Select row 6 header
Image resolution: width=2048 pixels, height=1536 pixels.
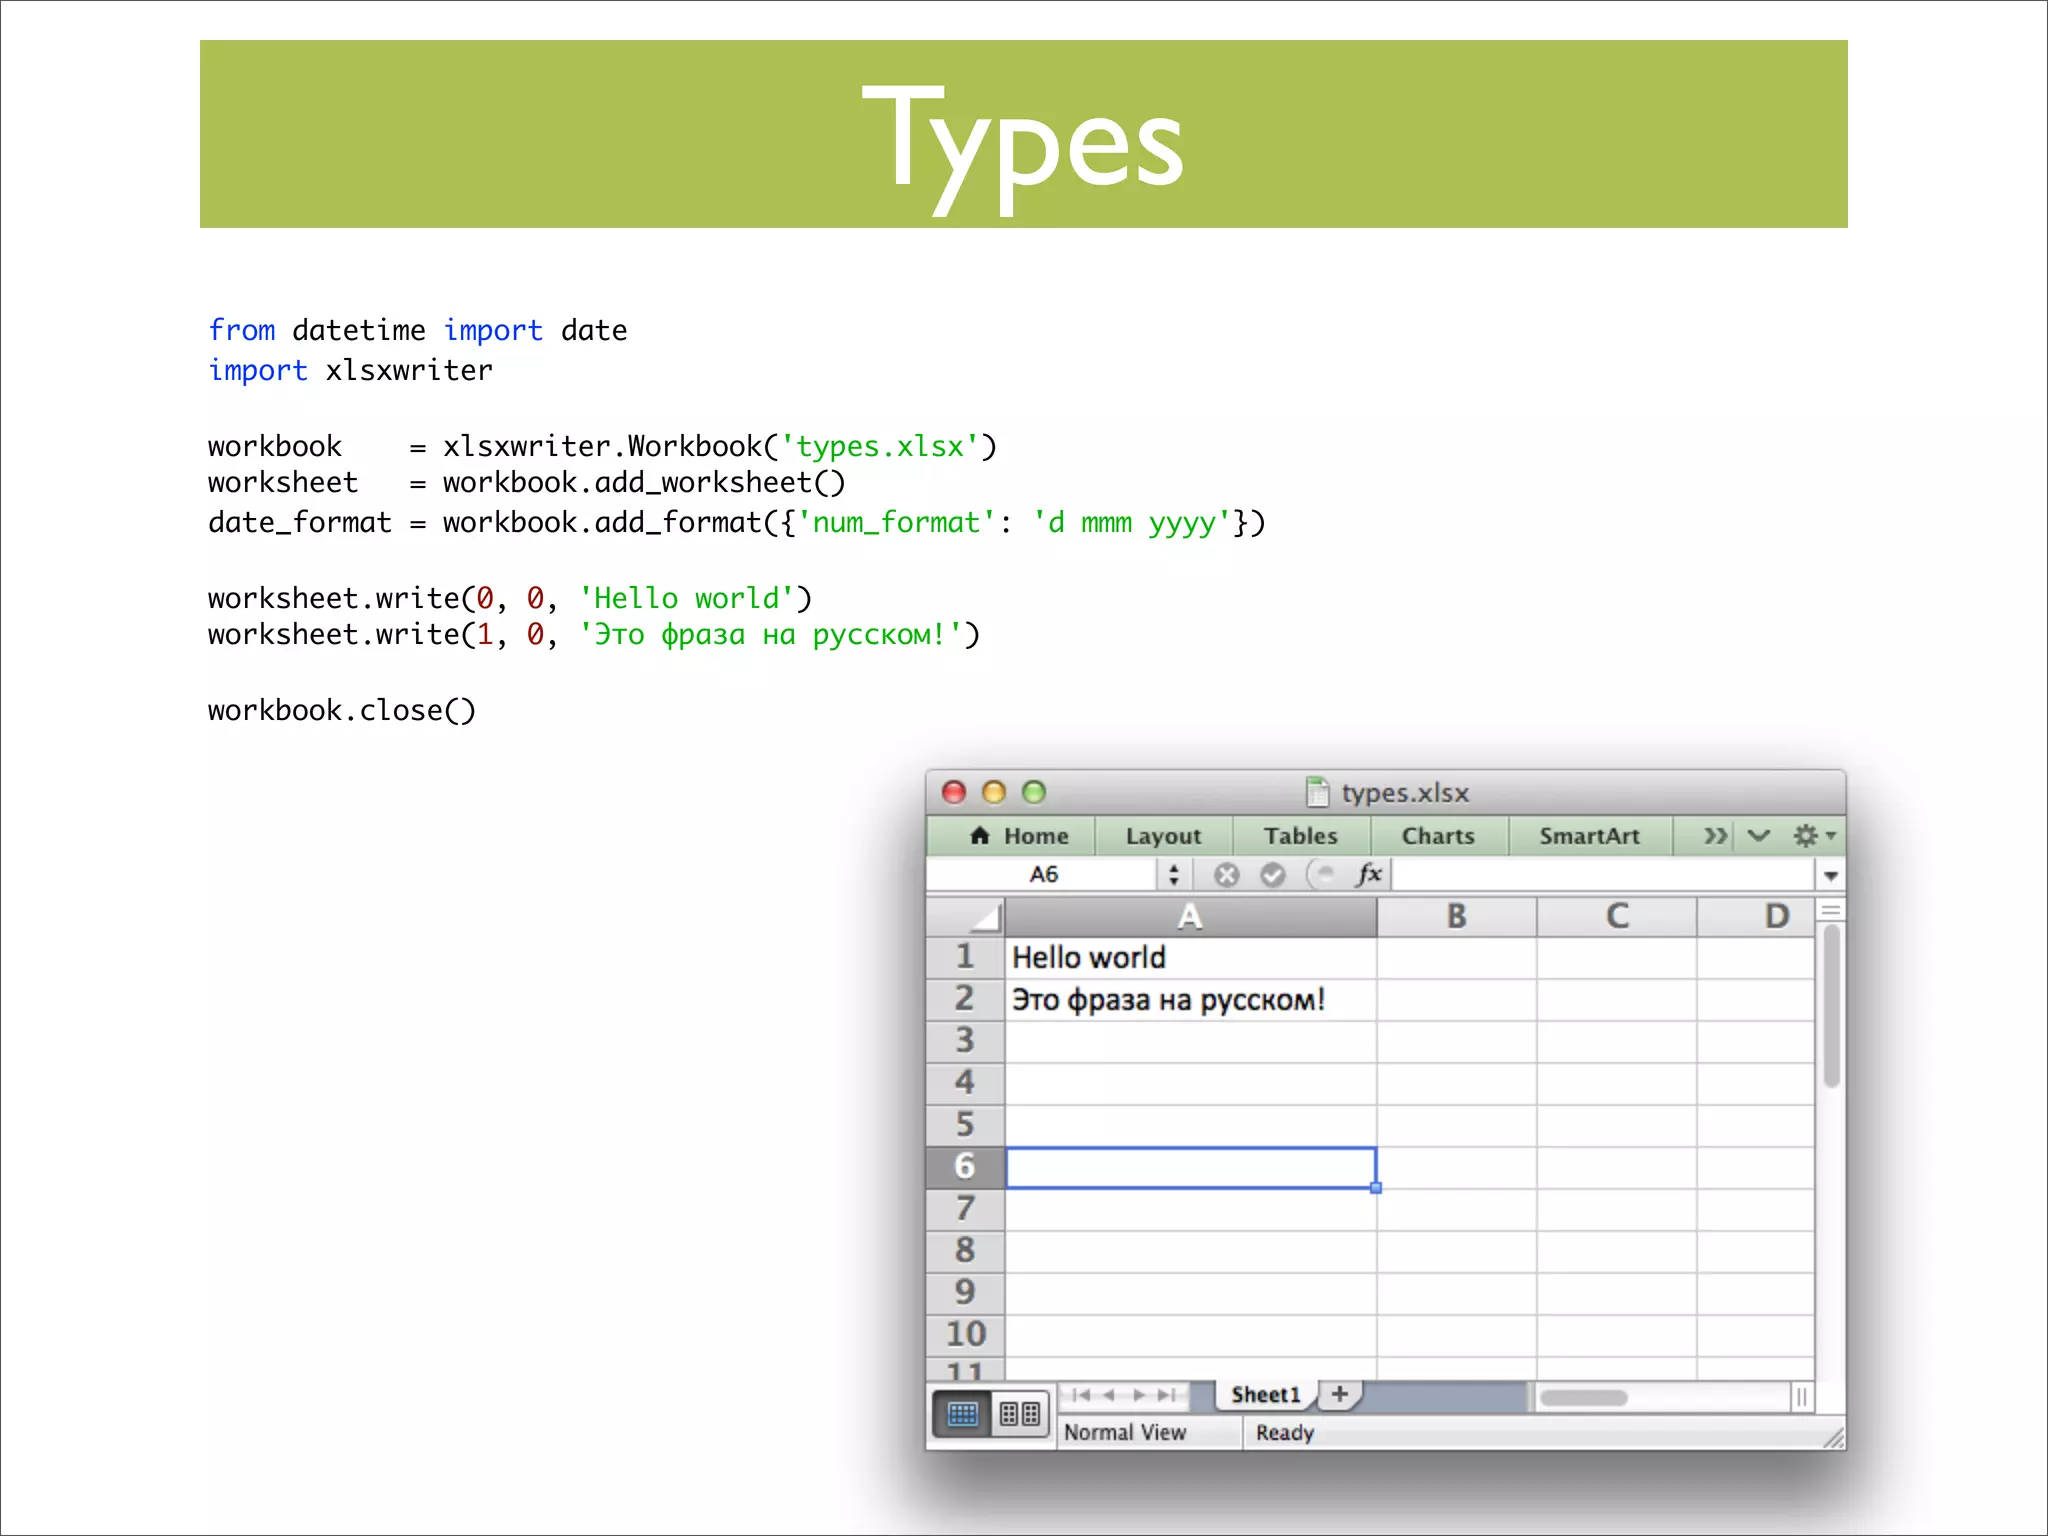tap(965, 1167)
